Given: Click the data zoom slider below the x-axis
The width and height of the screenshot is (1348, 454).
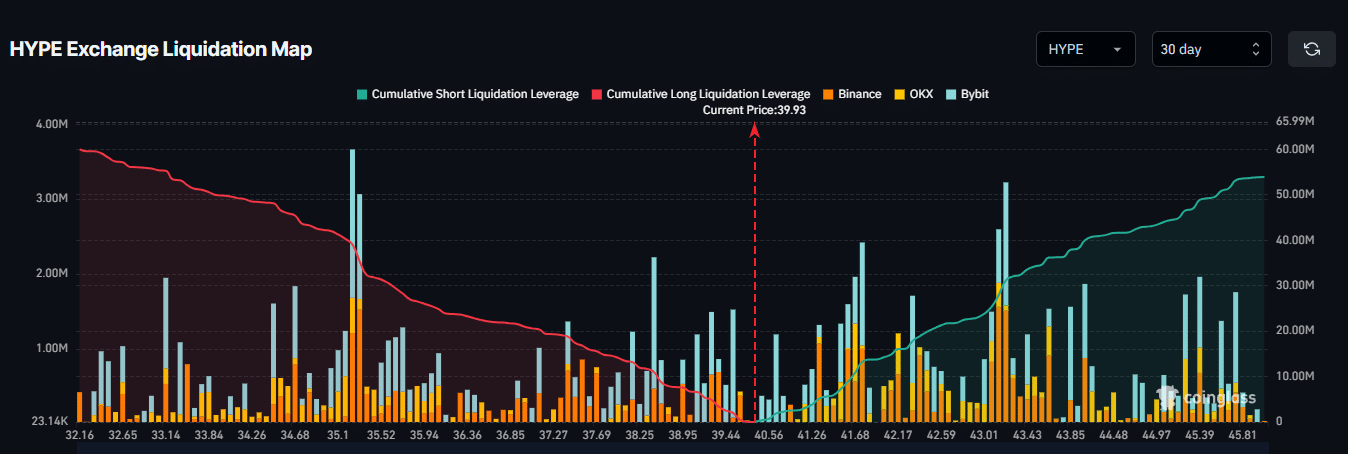Looking at the screenshot, I should (670, 447).
